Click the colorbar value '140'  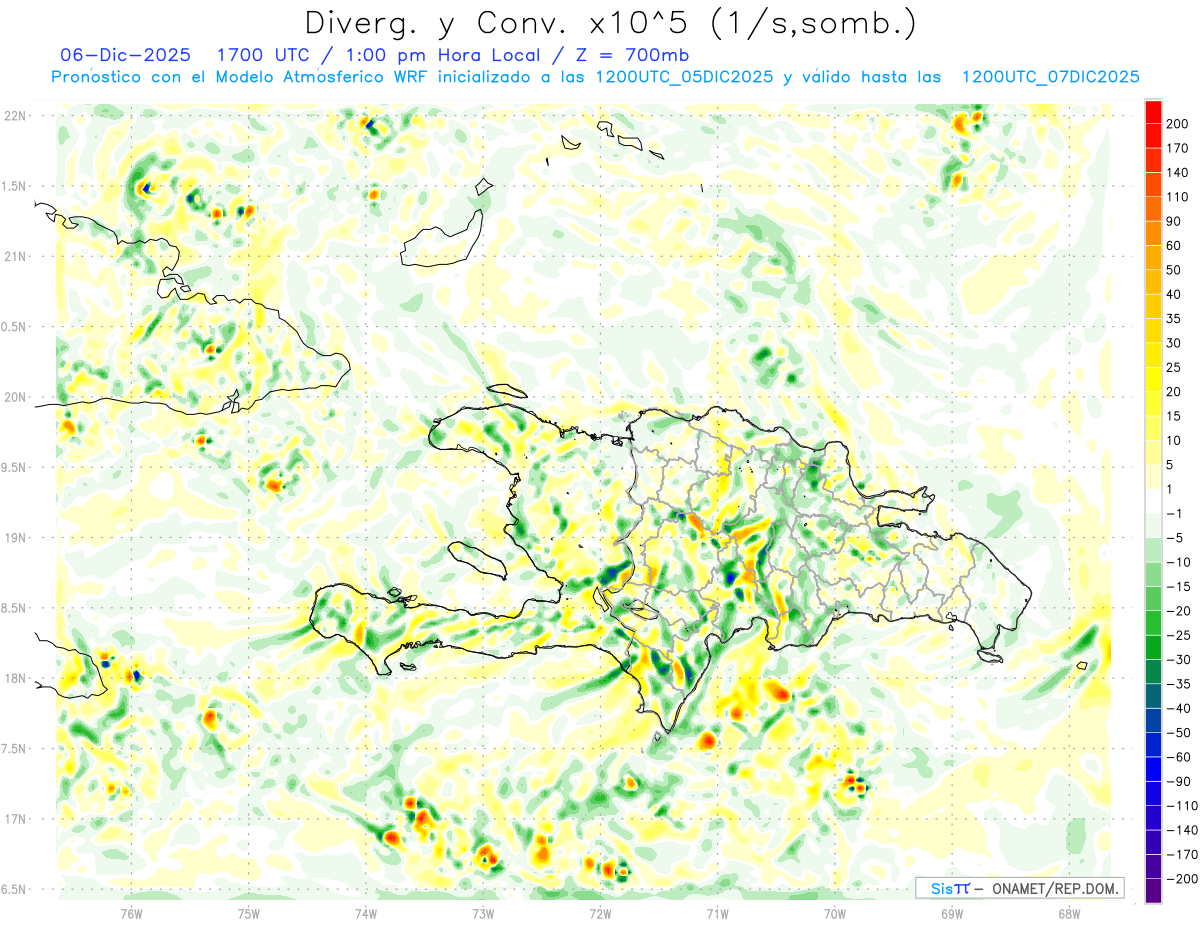pyautogui.click(x=1178, y=173)
